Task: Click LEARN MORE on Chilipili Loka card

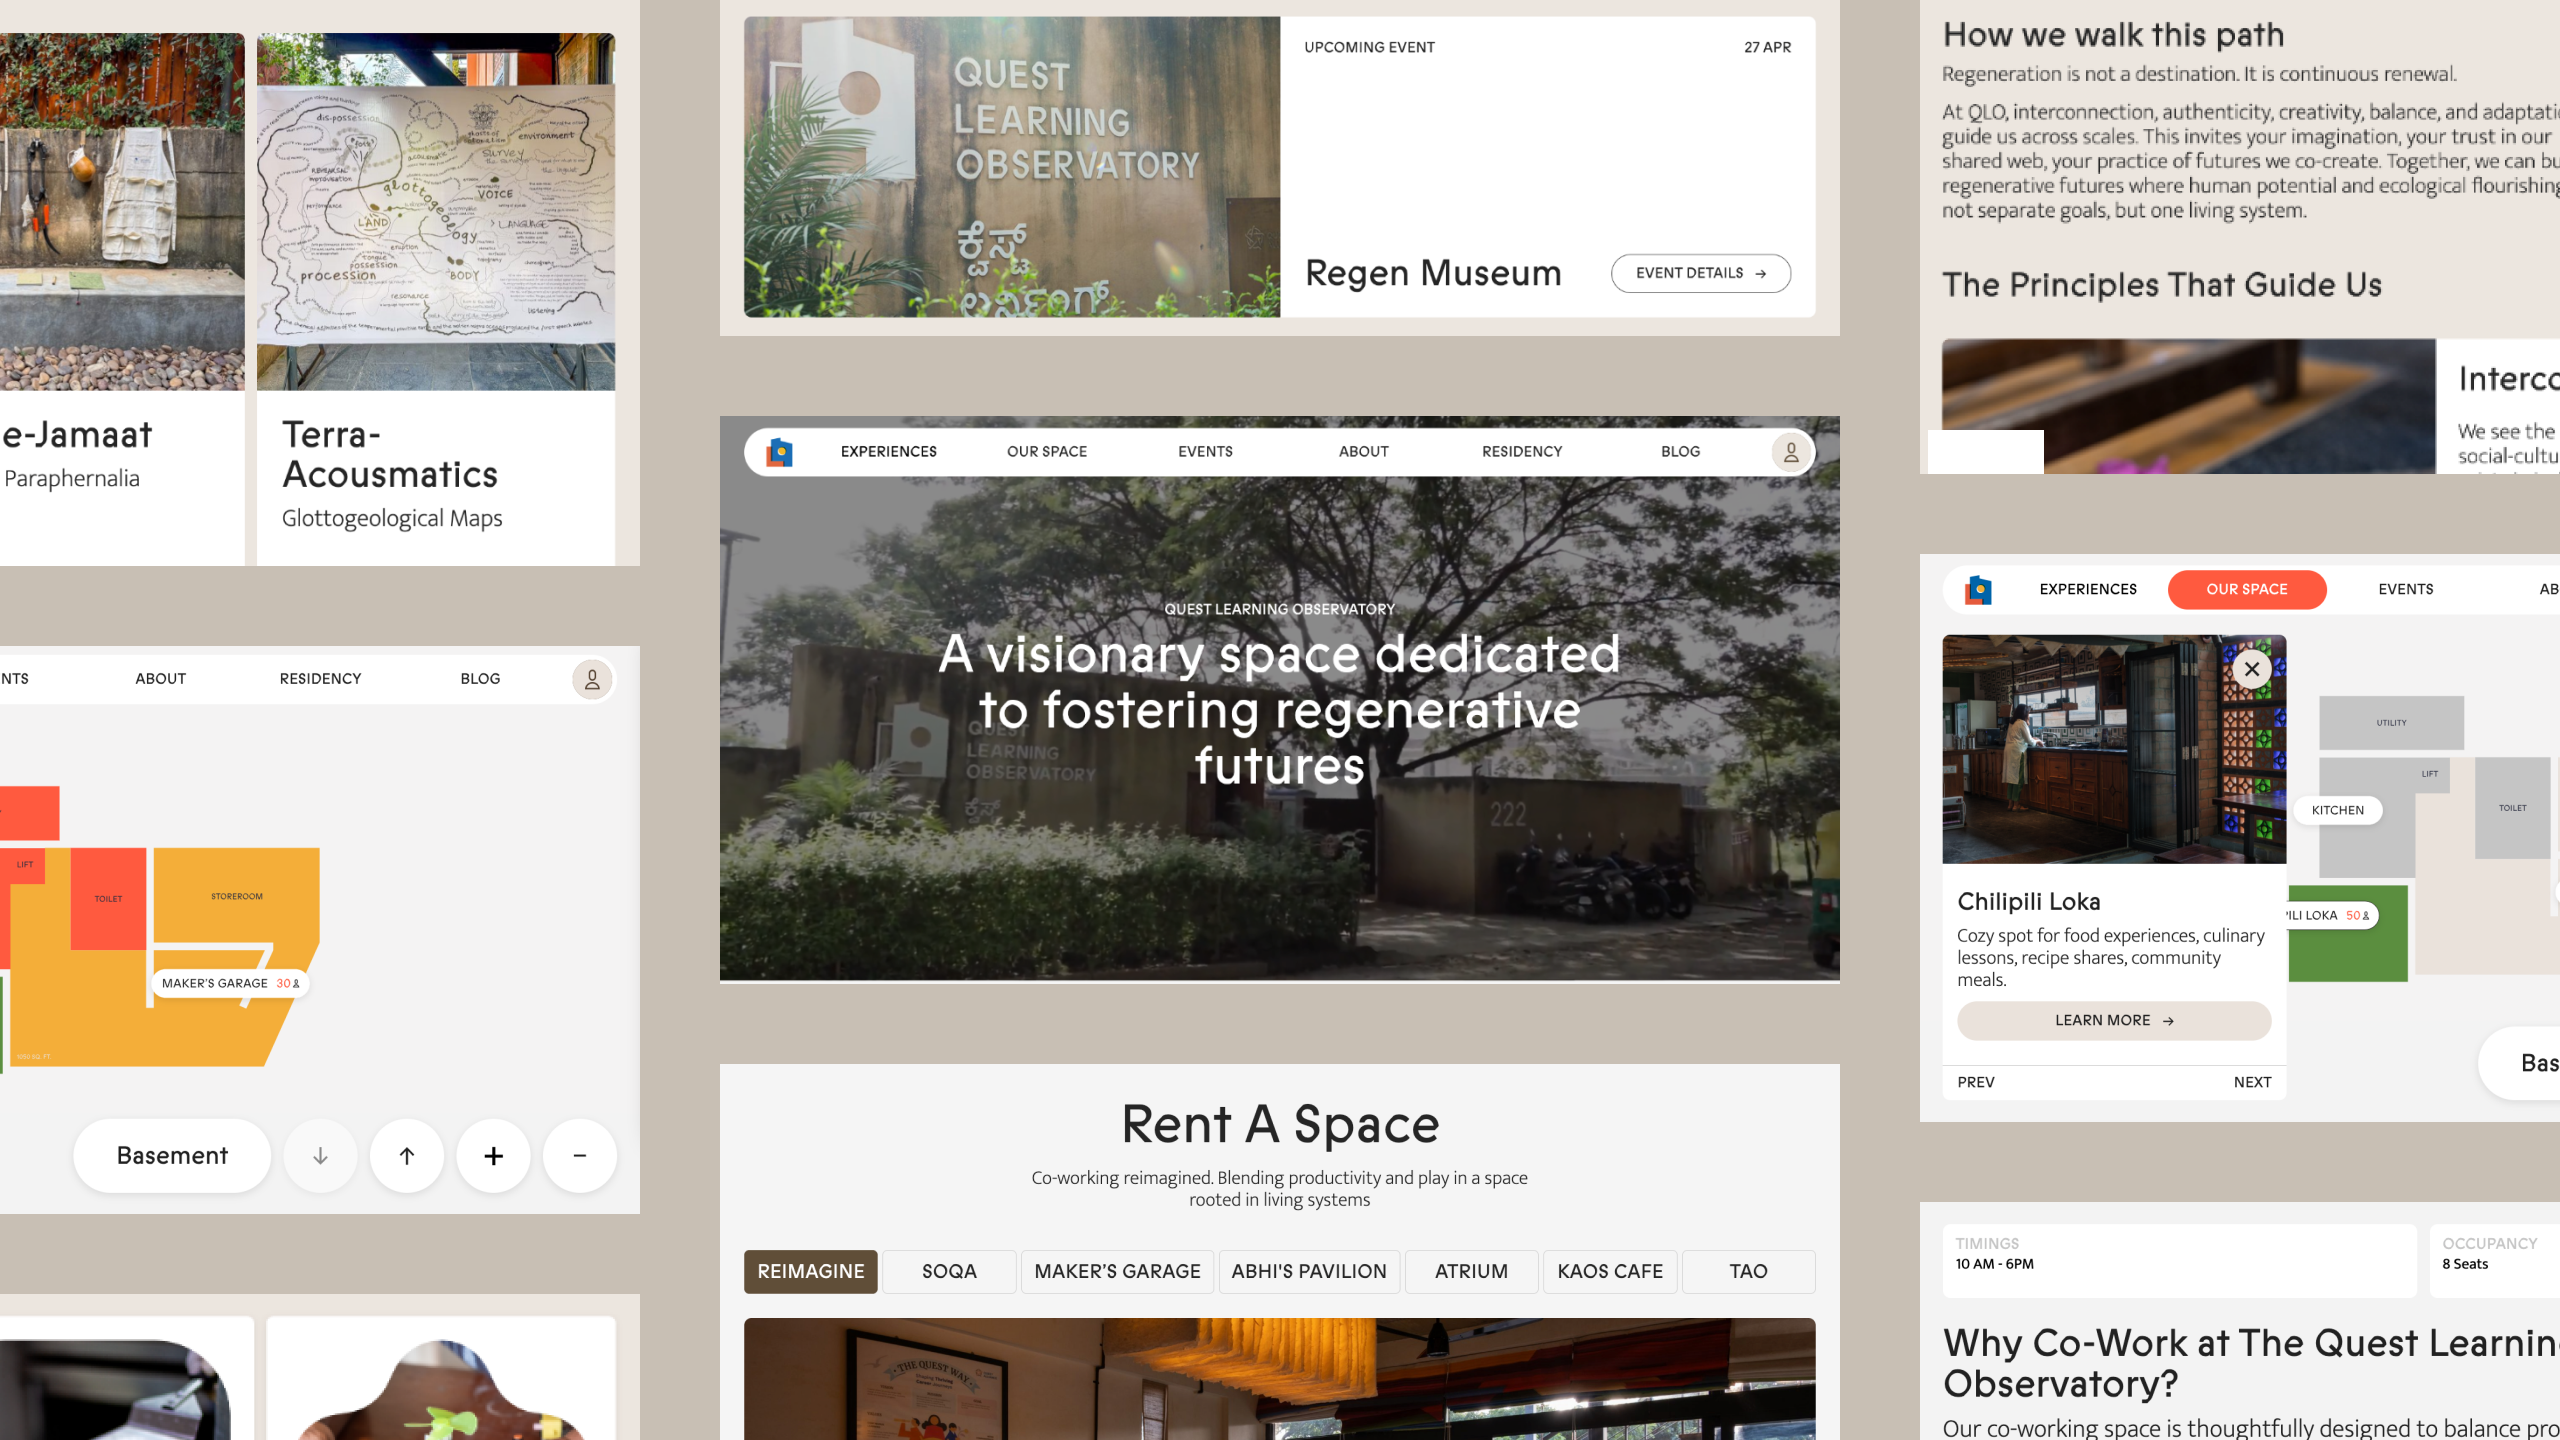Action: point(2113,1020)
